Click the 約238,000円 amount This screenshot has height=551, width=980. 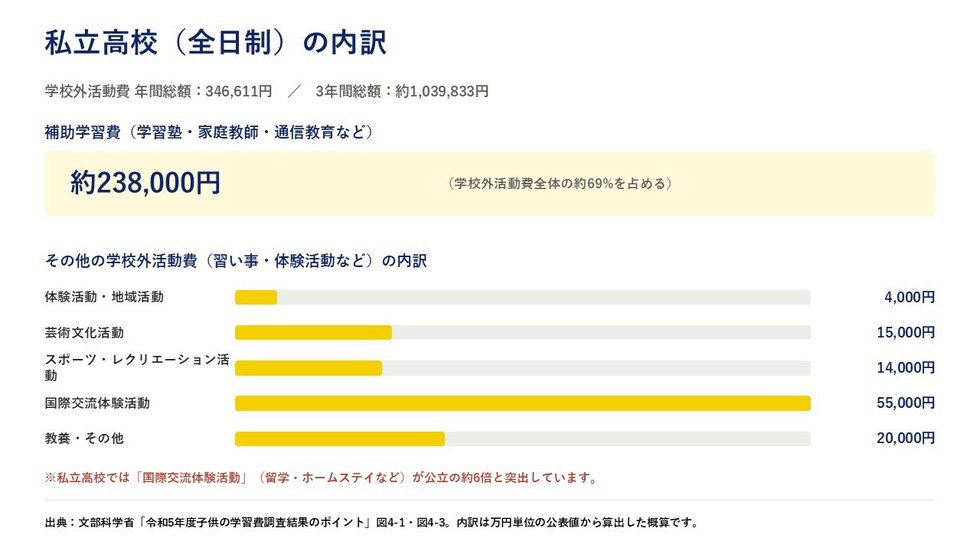click(145, 182)
